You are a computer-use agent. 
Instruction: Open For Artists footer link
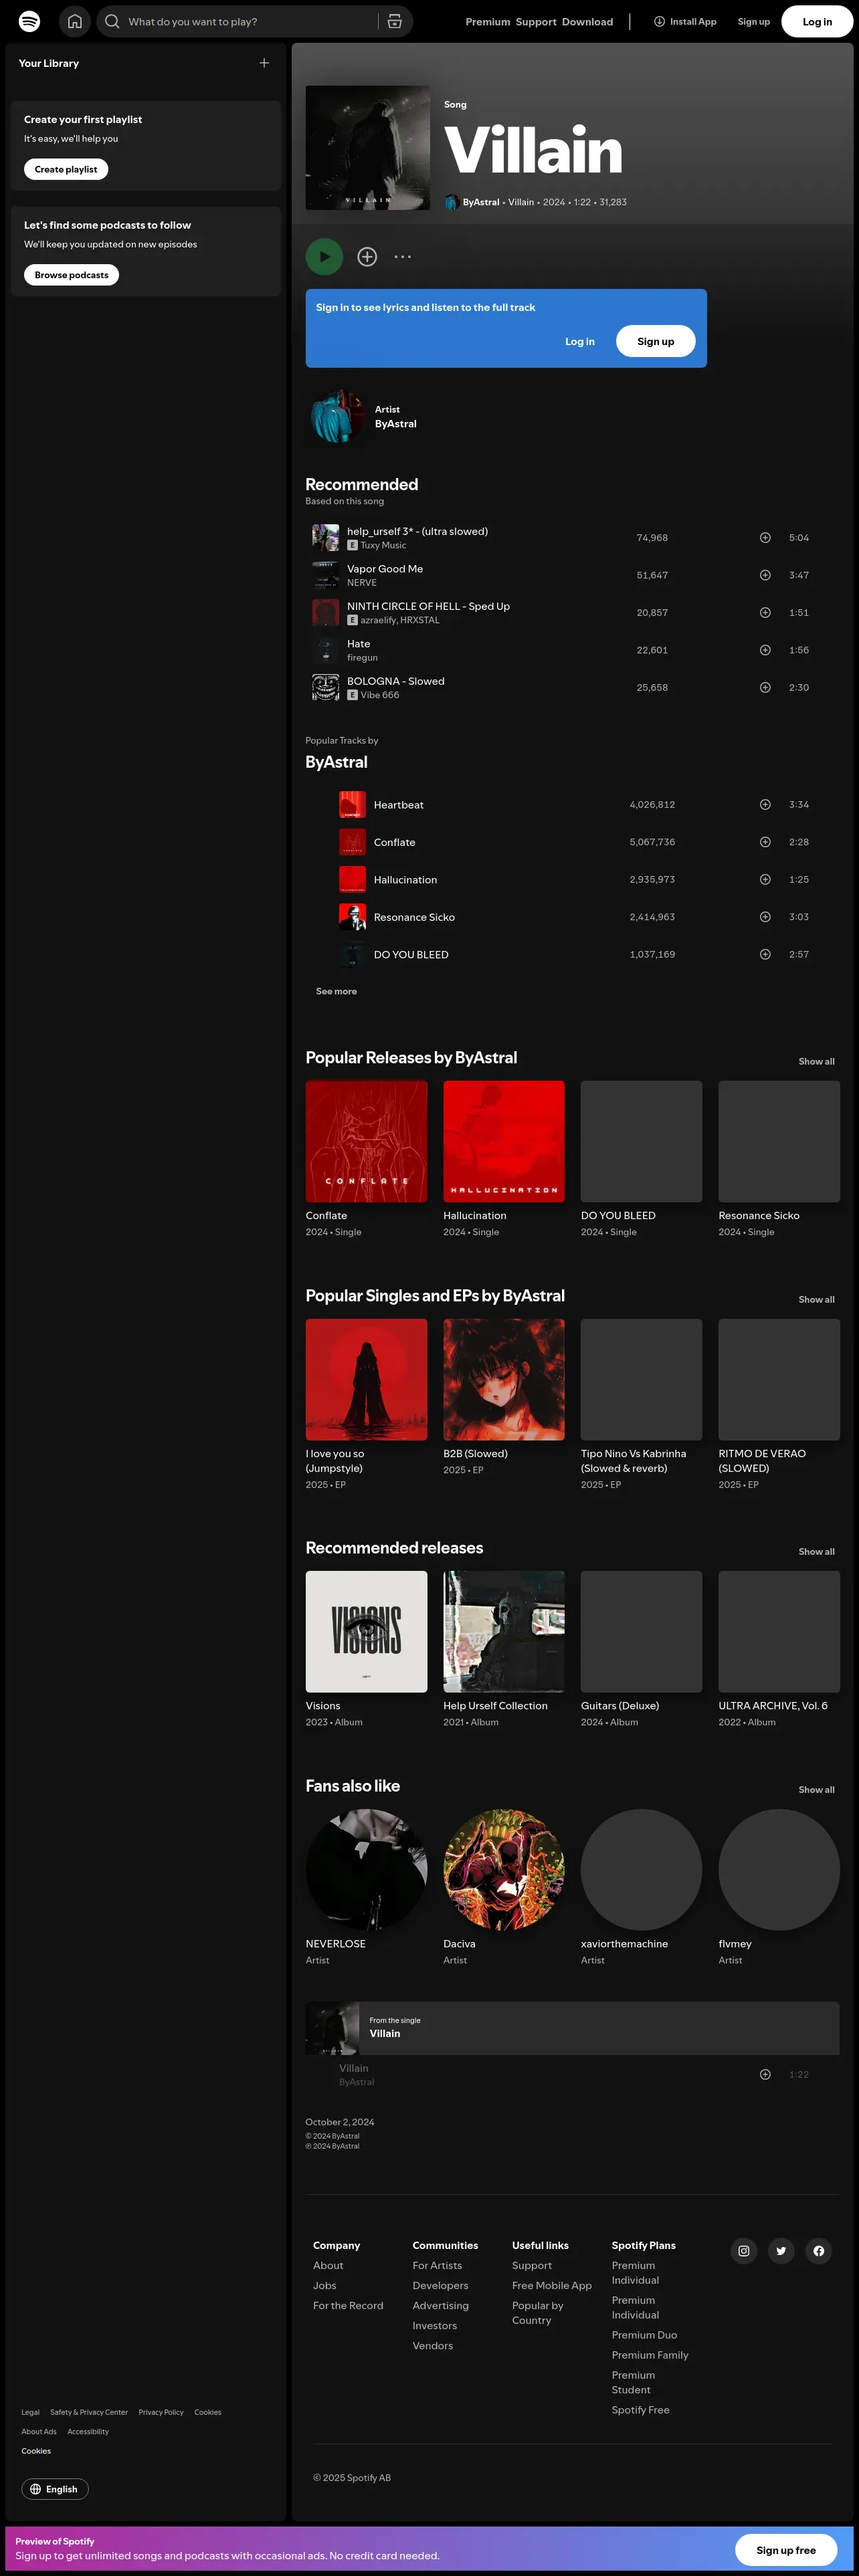437,2266
